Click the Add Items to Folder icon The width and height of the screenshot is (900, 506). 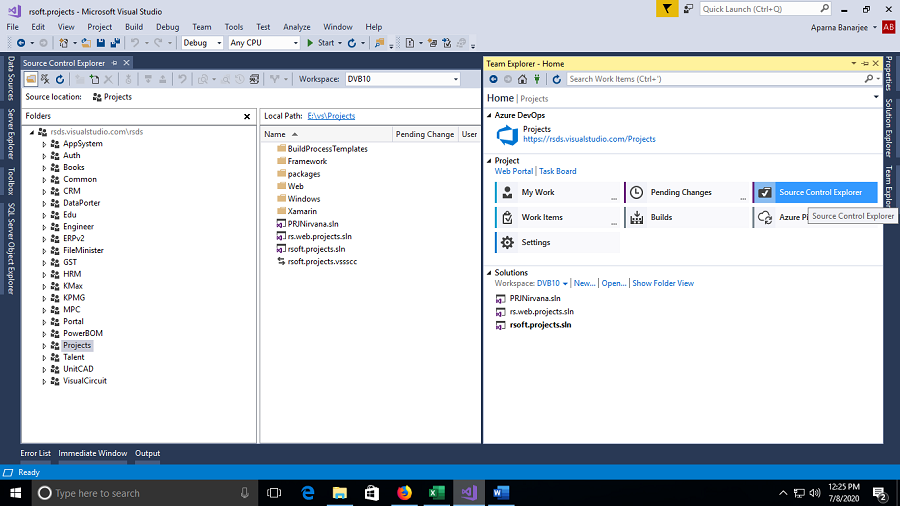click(x=94, y=79)
